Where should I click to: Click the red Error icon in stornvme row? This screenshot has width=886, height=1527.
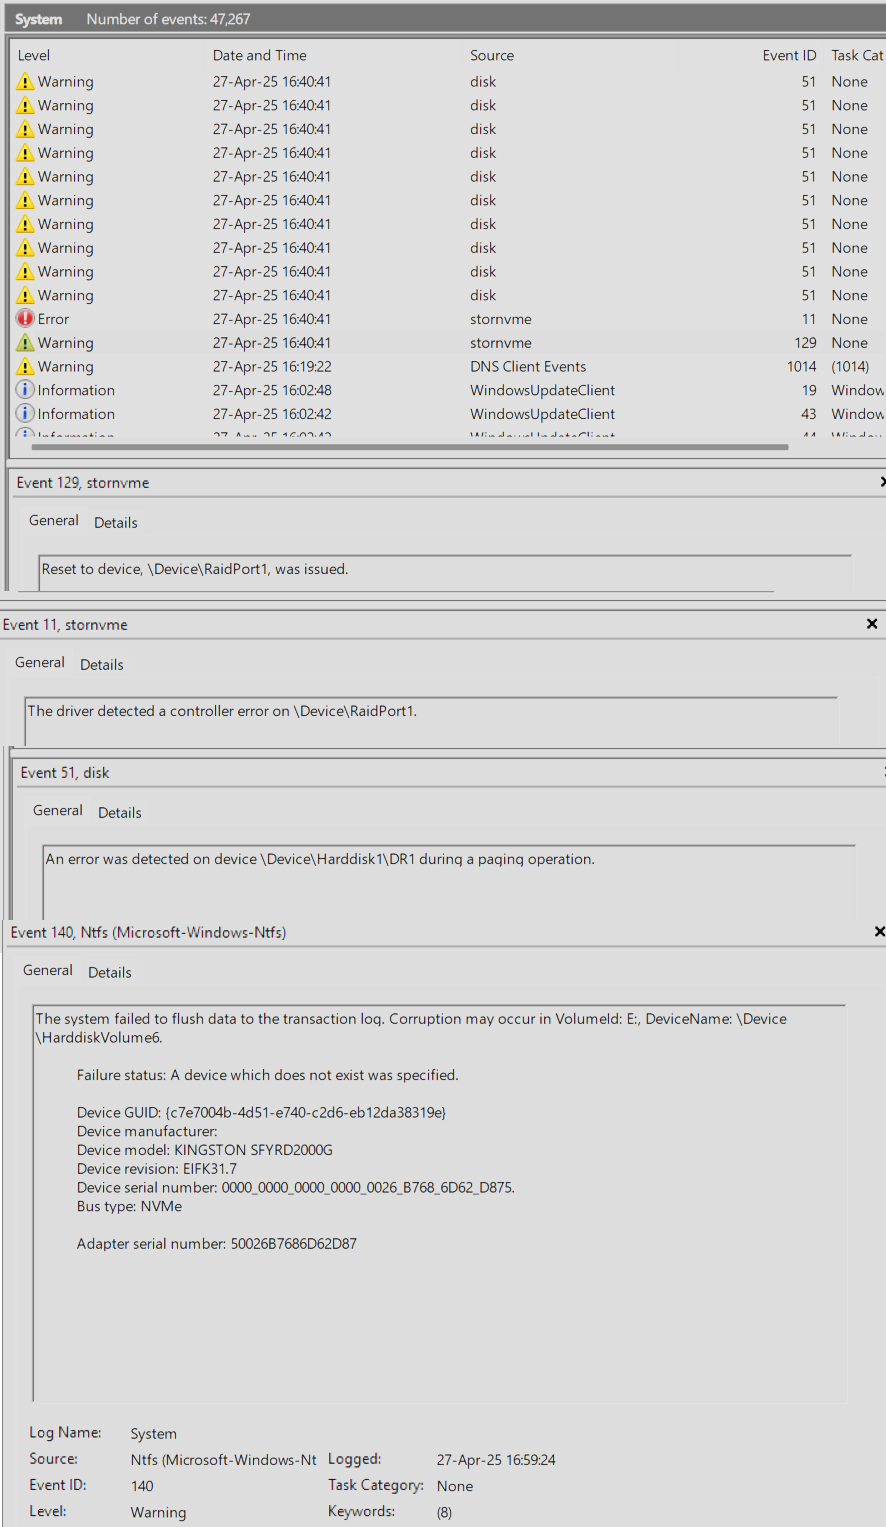coord(25,319)
